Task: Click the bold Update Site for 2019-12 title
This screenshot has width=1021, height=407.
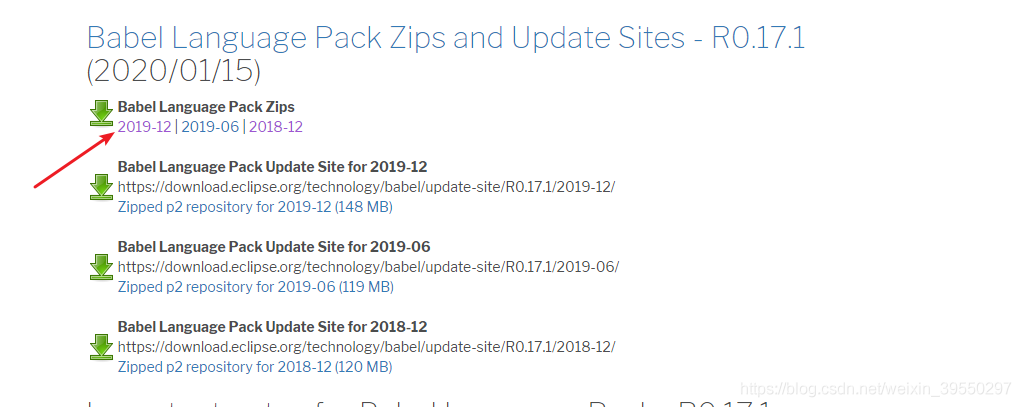Action: tap(273, 166)
